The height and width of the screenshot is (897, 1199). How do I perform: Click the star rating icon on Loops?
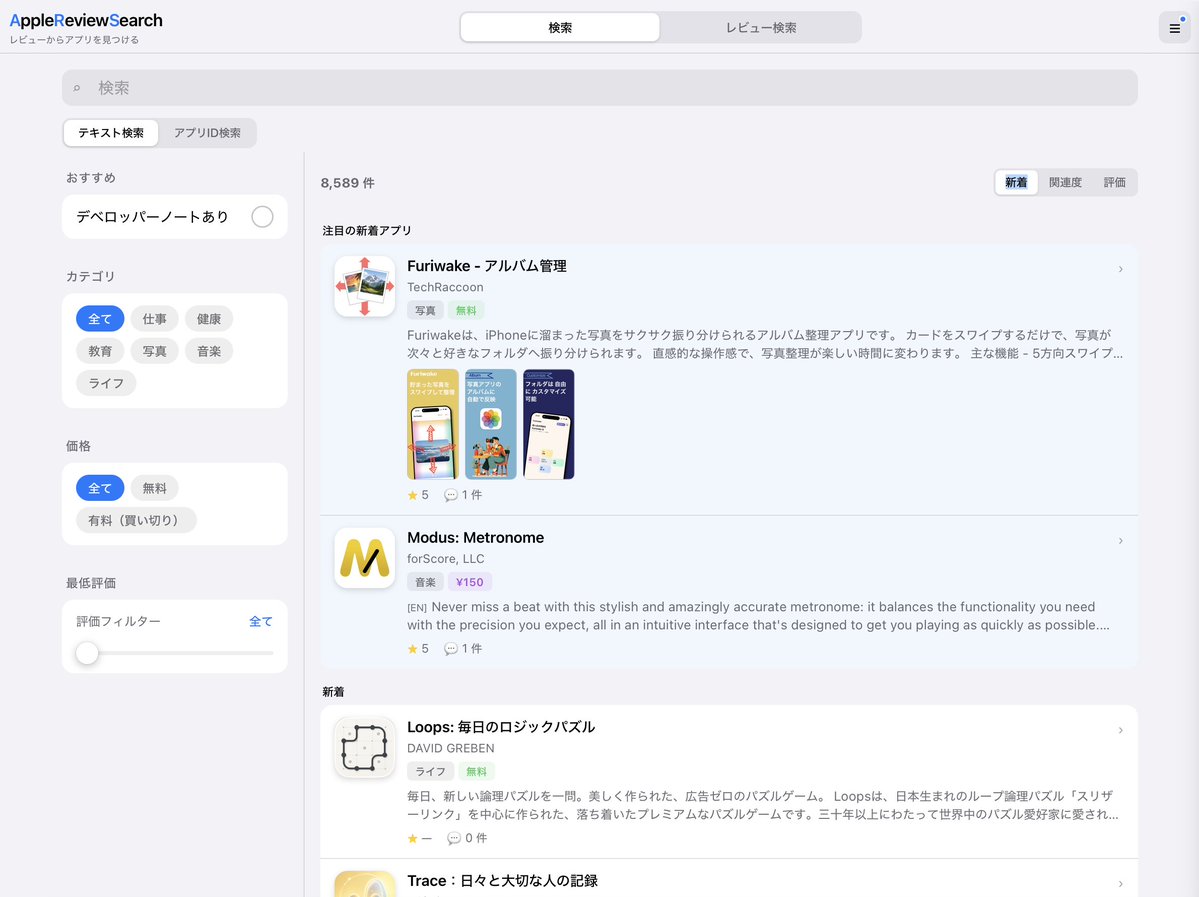413,839
